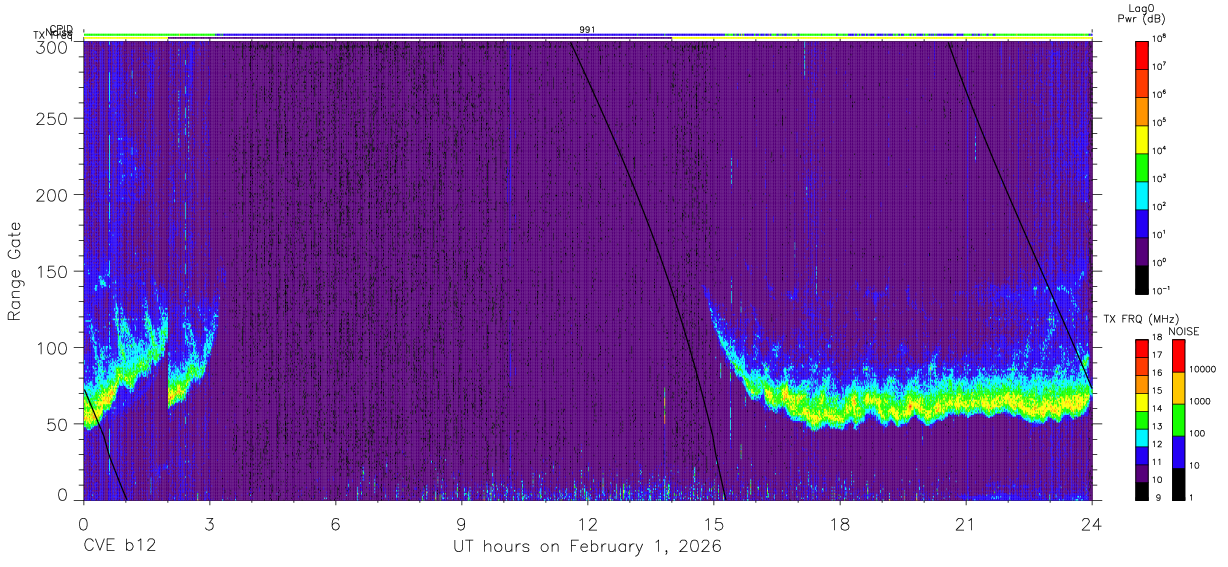Image resolution: width=1228 pixels, height=567 pixels.
Task: Click the x-axis tick label '15'
Action: (714, 524)
